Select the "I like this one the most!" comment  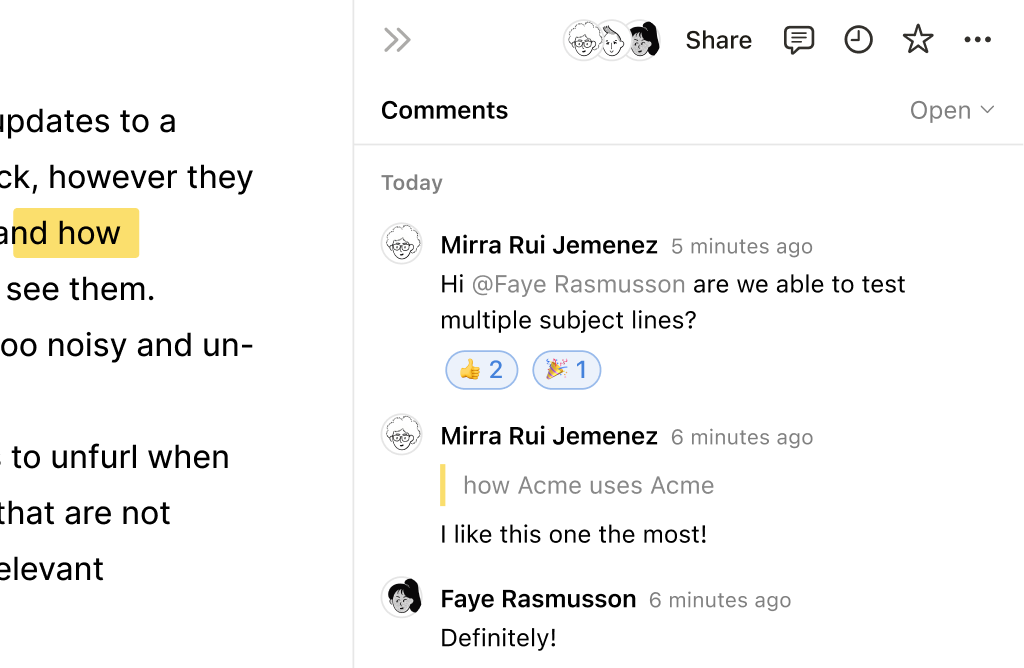pyautogui.click(x=573, y=534)
